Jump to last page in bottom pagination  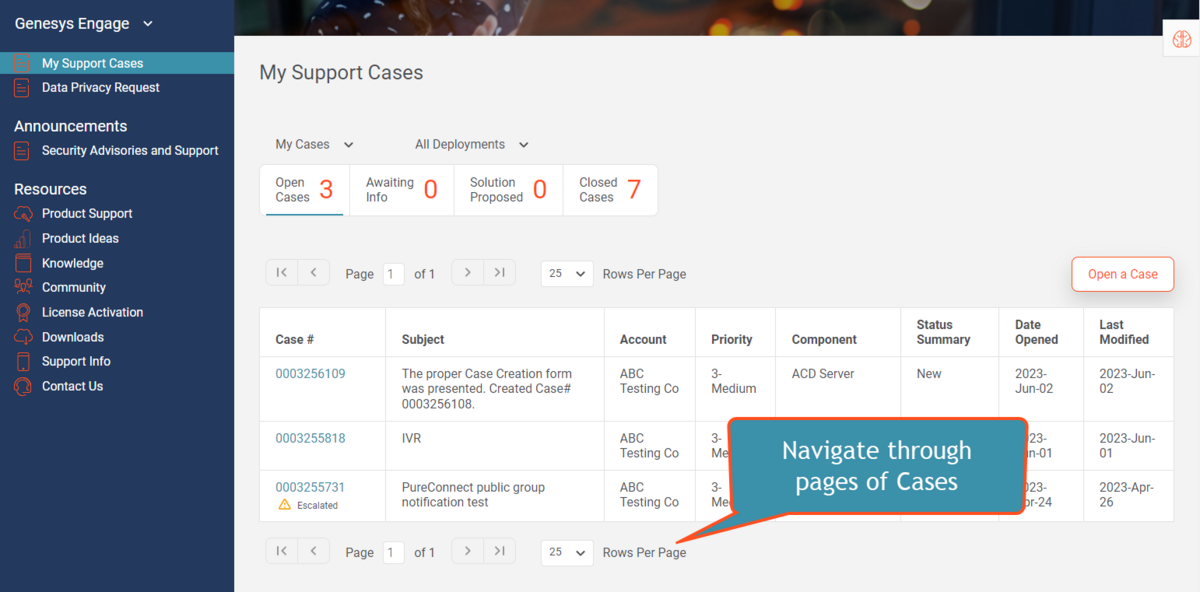click(x=500, y=551)
